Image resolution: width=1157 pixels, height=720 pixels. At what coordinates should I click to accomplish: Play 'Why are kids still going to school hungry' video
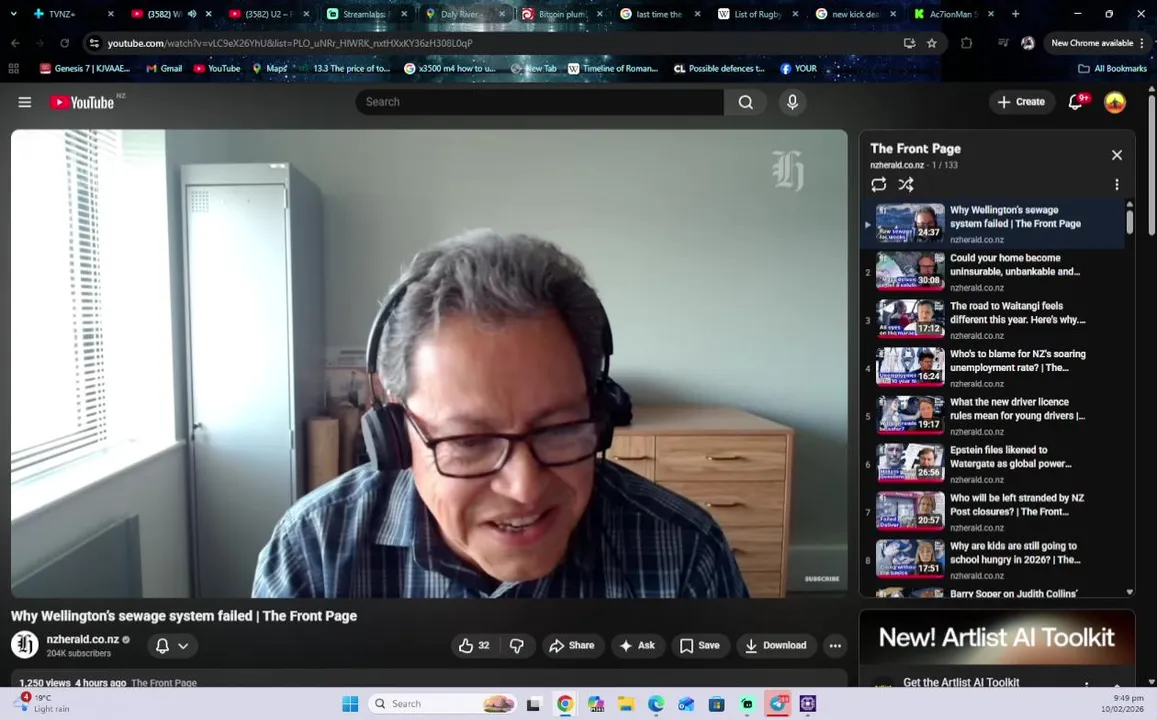pyautogui.click(x=992, y=559)
